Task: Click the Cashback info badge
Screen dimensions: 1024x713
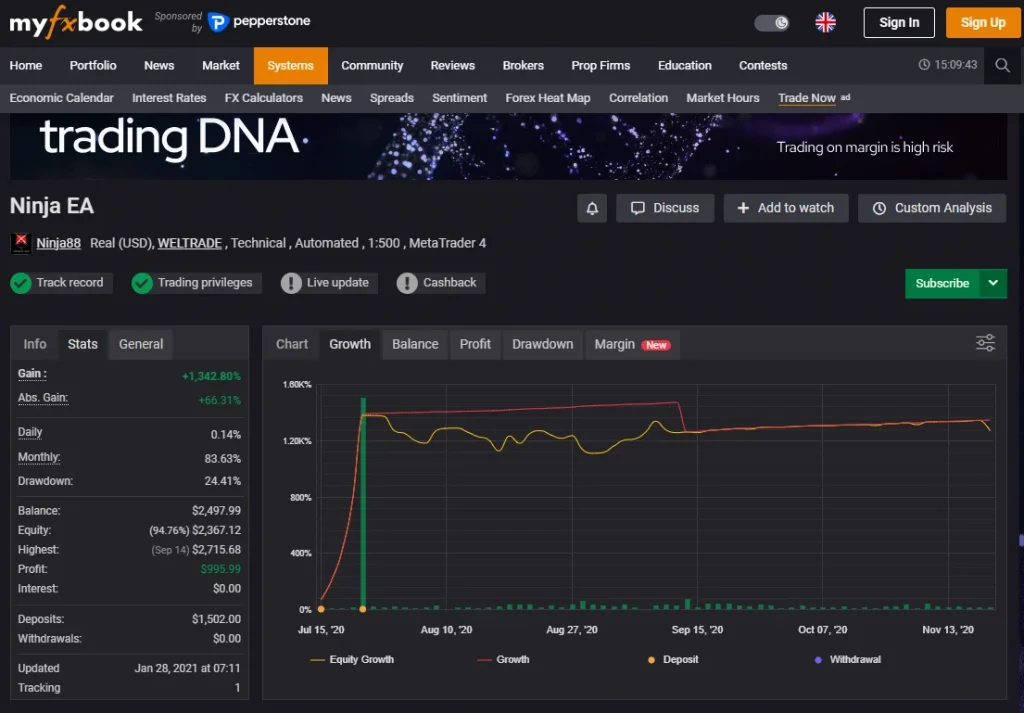Action: [407, 283]
